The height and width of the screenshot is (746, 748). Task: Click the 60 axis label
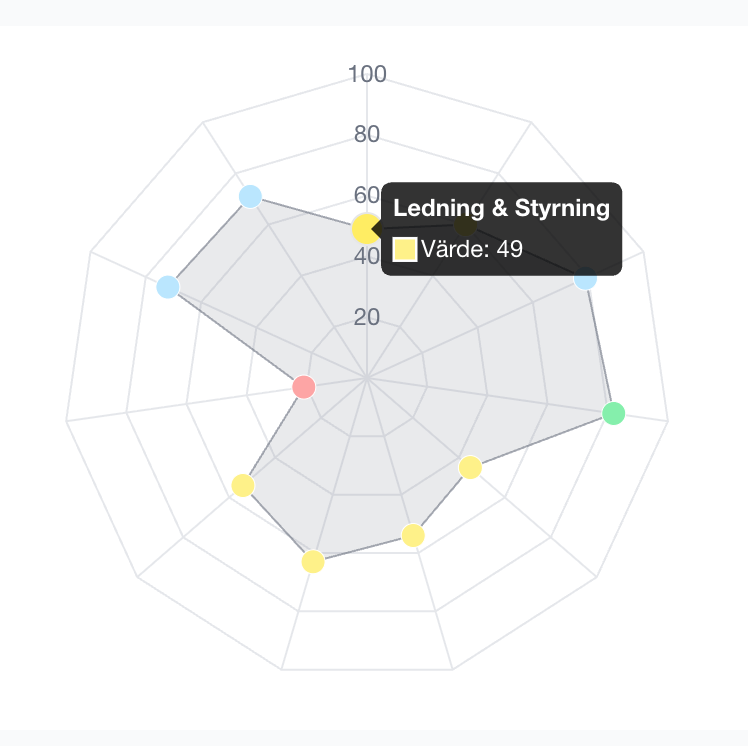pyautogui.click(x=366, y=195)
